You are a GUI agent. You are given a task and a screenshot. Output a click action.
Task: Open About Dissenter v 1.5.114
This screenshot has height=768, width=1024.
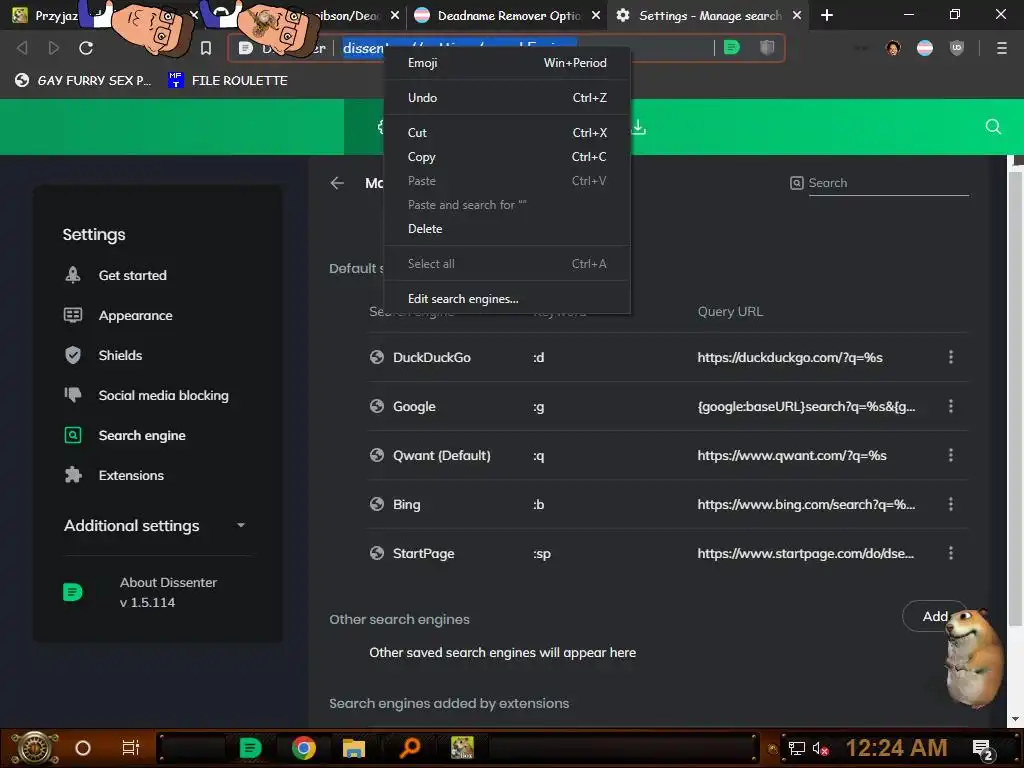pyautogui.click(x=168, y=592)
